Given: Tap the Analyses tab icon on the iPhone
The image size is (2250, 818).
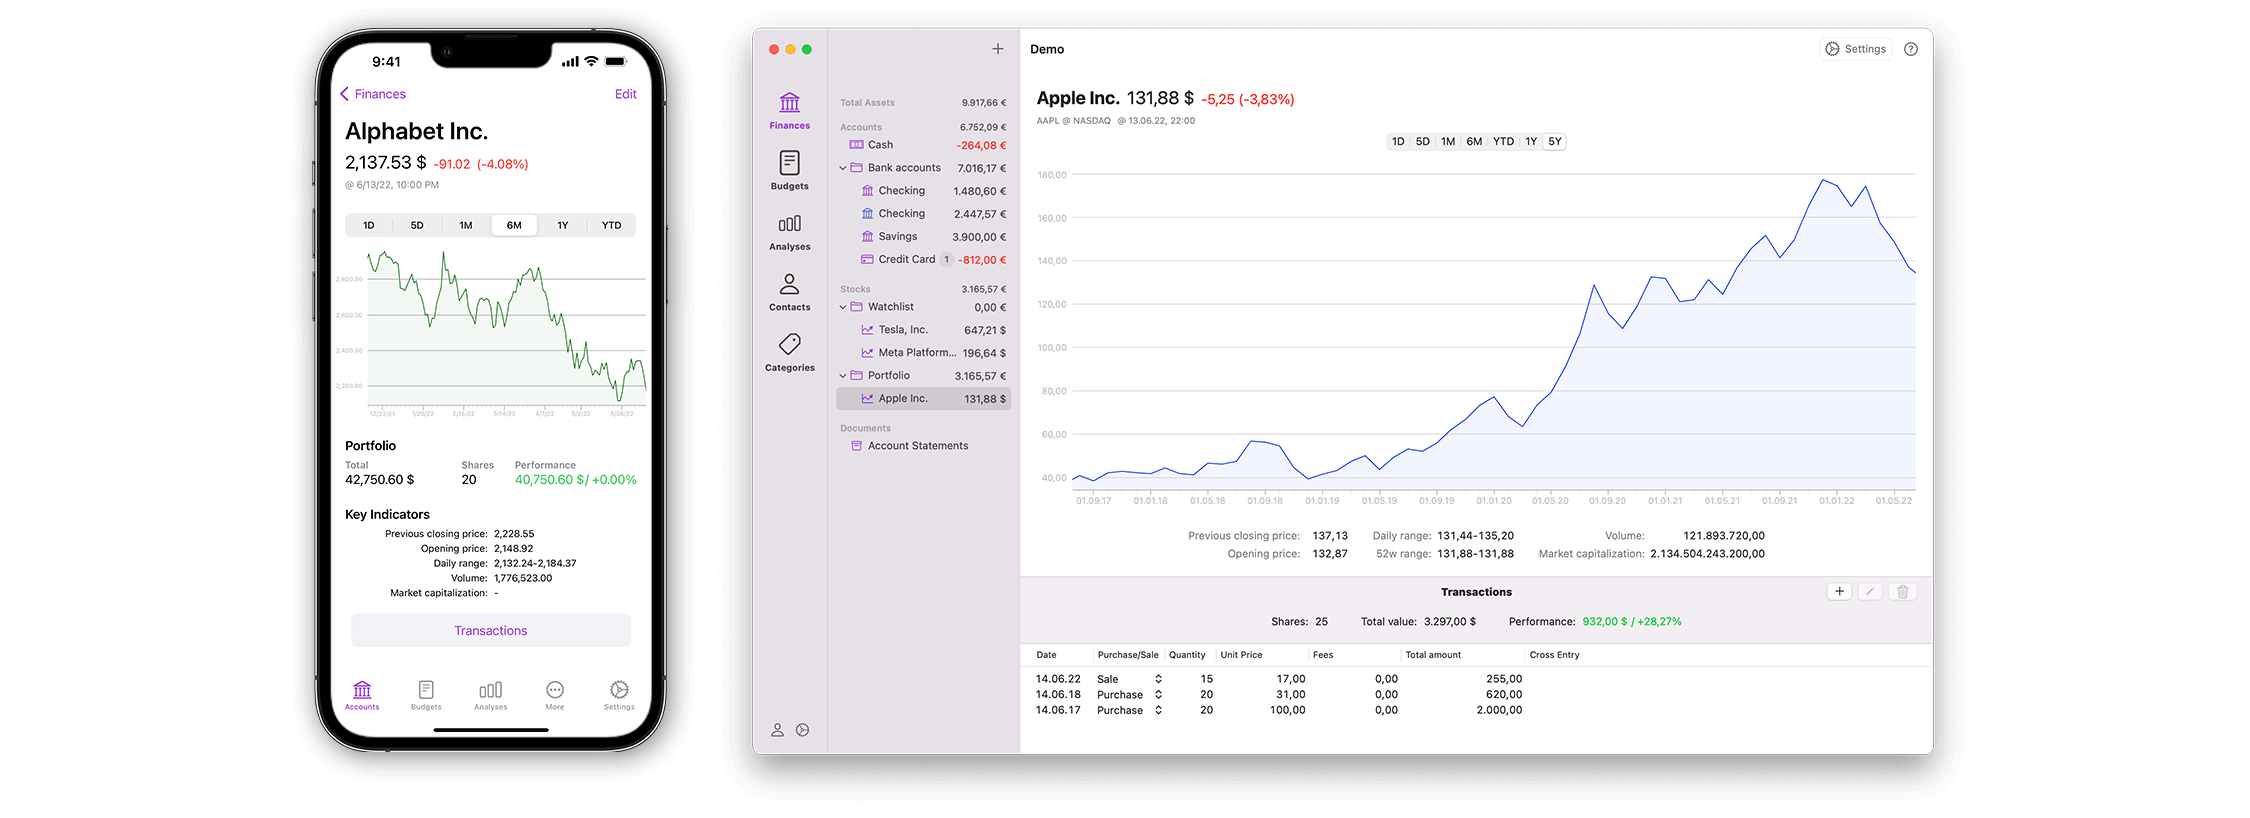Looking at the screenshot, I should 490,690.
